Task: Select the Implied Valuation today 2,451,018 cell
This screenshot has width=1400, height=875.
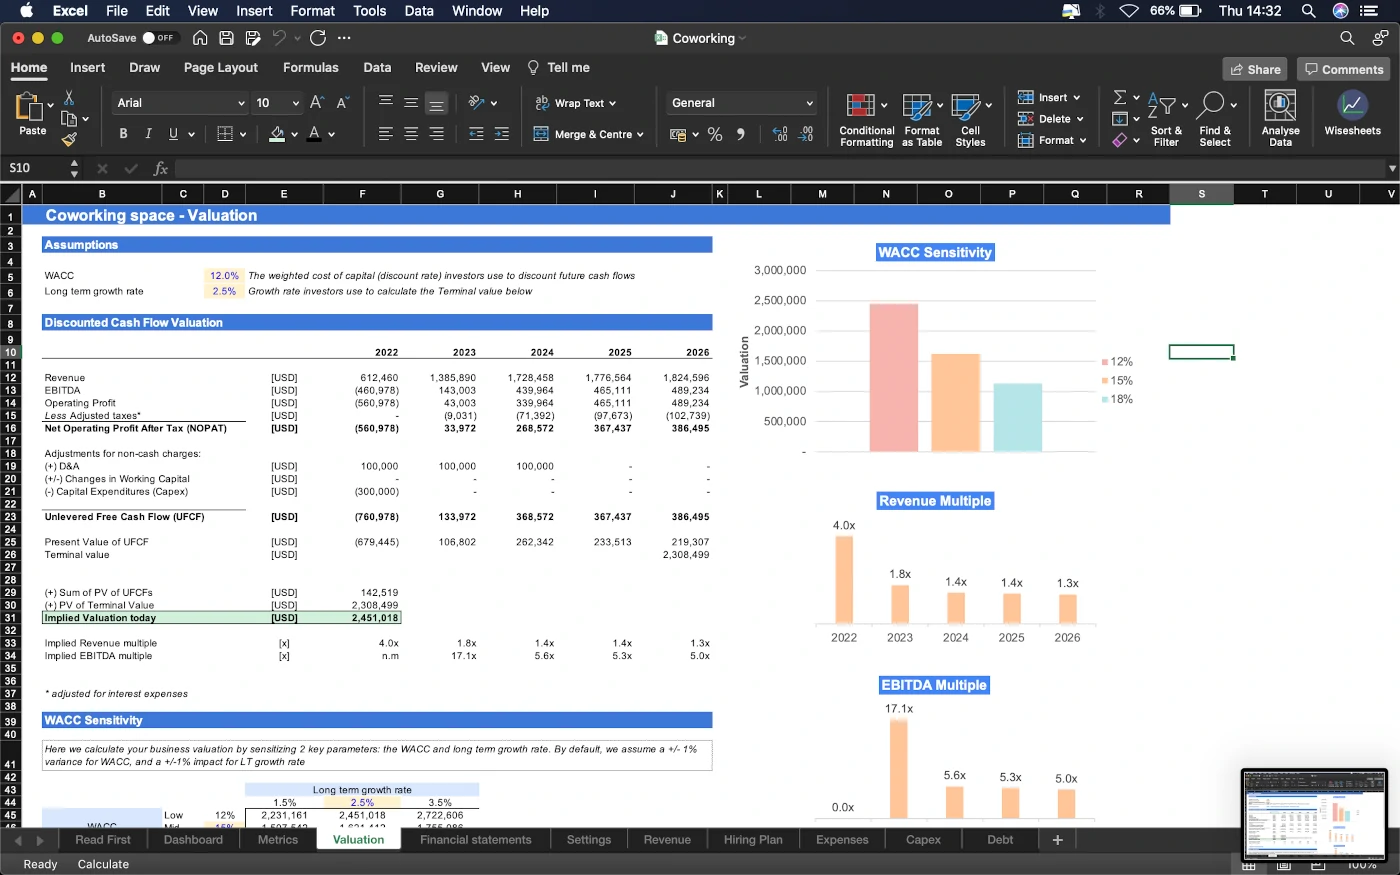Action: (362, 618)
